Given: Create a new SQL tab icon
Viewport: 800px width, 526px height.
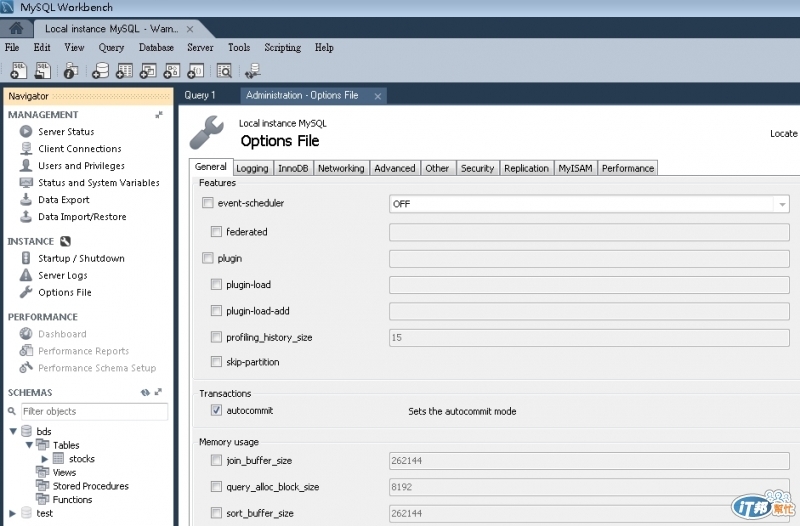Looking at the screenshot, I should point(18,70).
